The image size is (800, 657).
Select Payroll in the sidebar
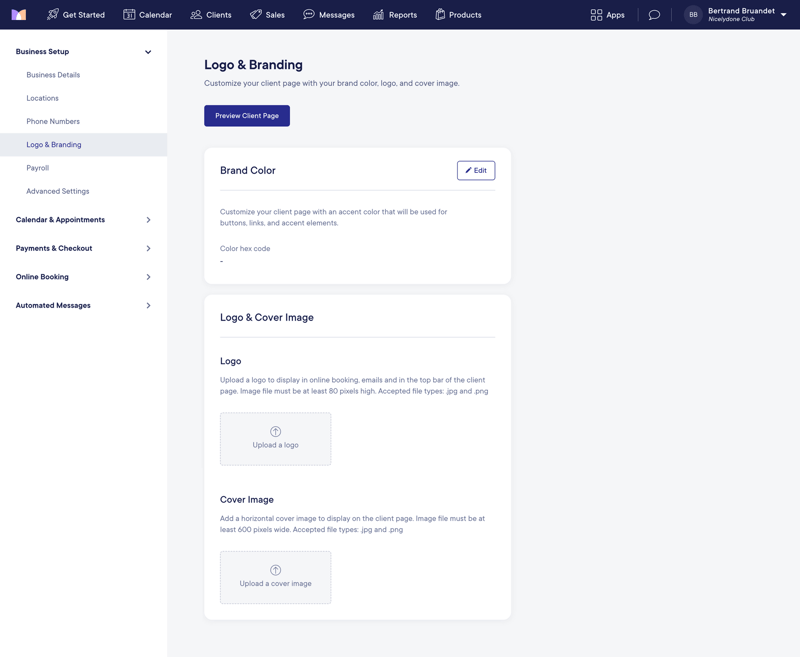pyautogui.click(x=37, y=168)
